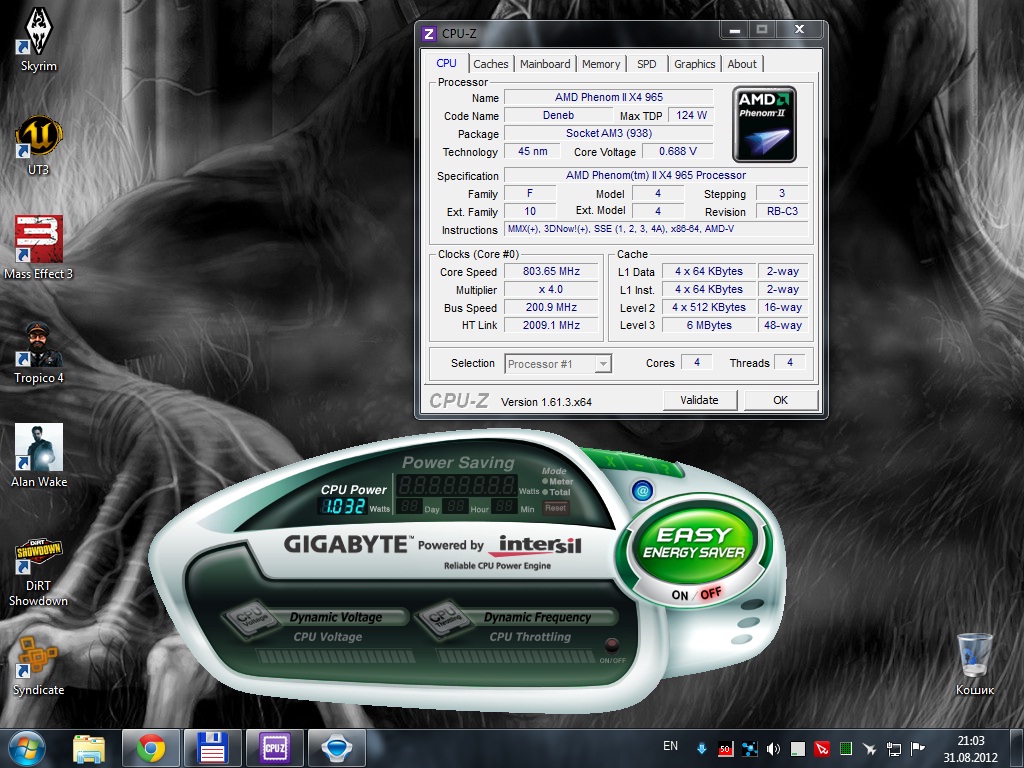
Task: Click the Core Speed value 803.65 MHz
Action: (x=551, y=271)
